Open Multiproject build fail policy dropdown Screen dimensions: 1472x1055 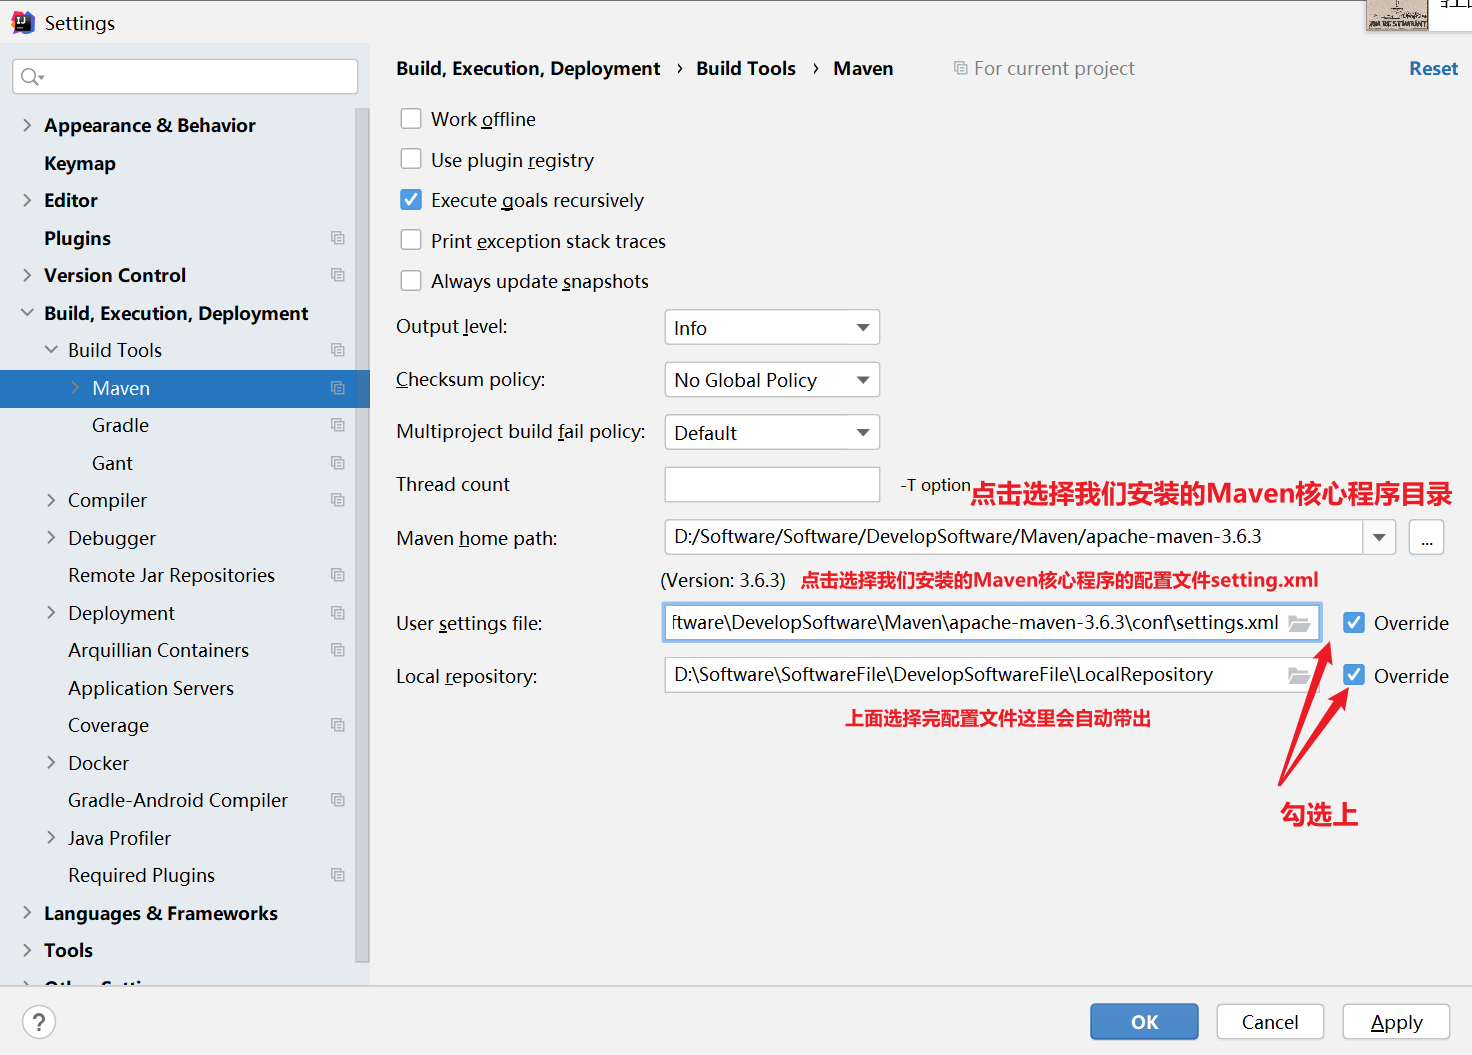point(772,432)
